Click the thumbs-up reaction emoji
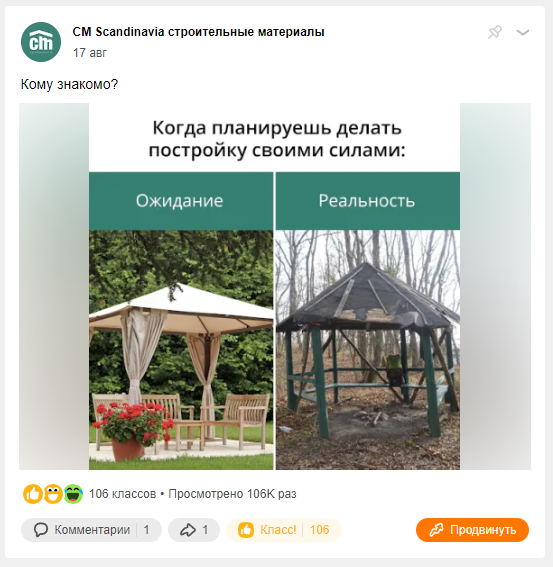 33,494
